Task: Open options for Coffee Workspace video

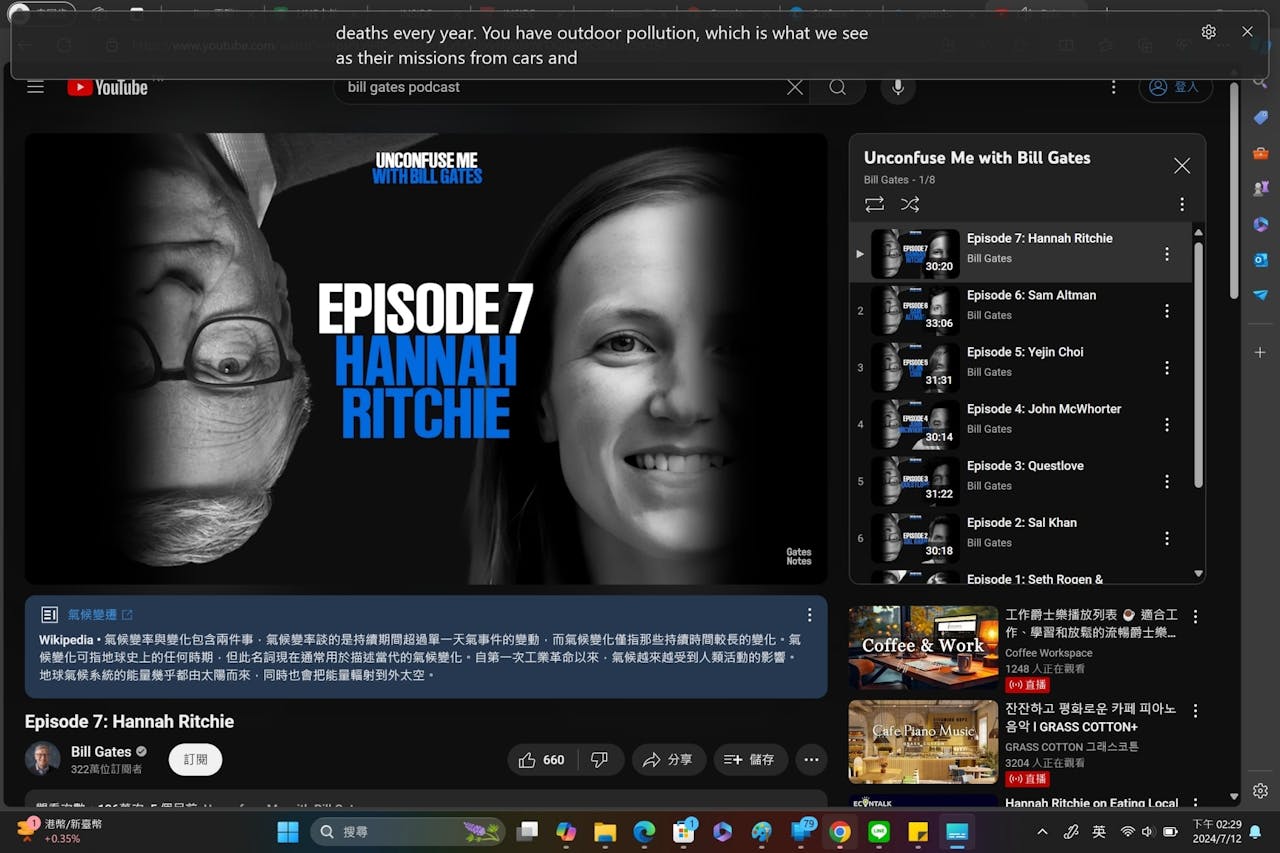Action: point(1195,616)
